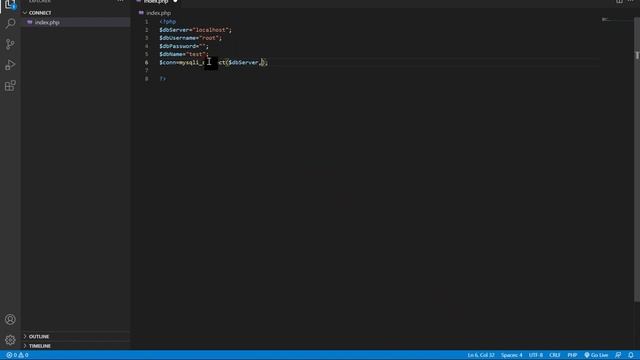
Task: Start Go Live server
Action: (x=596, y=355)
